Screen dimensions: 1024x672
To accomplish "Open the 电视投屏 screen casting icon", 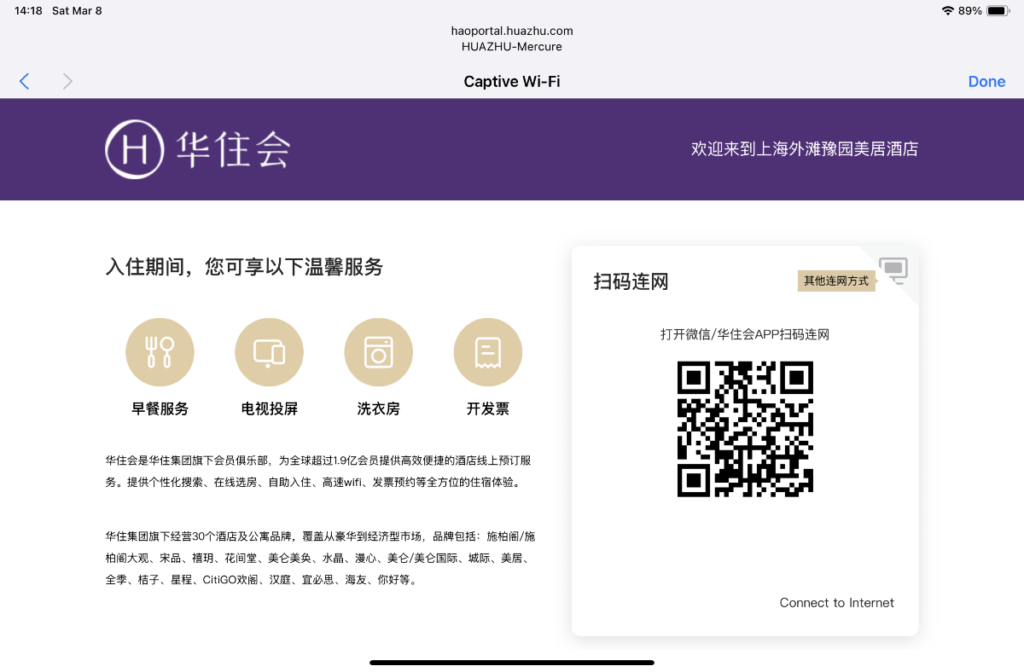I will coord(269,352).
